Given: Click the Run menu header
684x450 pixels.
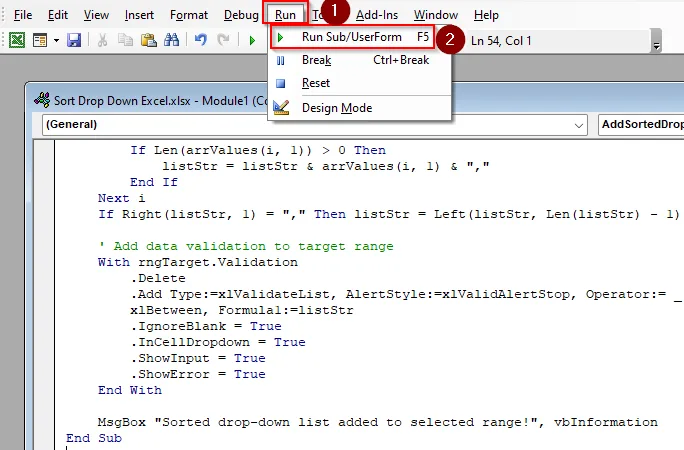Looking at the screenshot, I should (285, 15).
